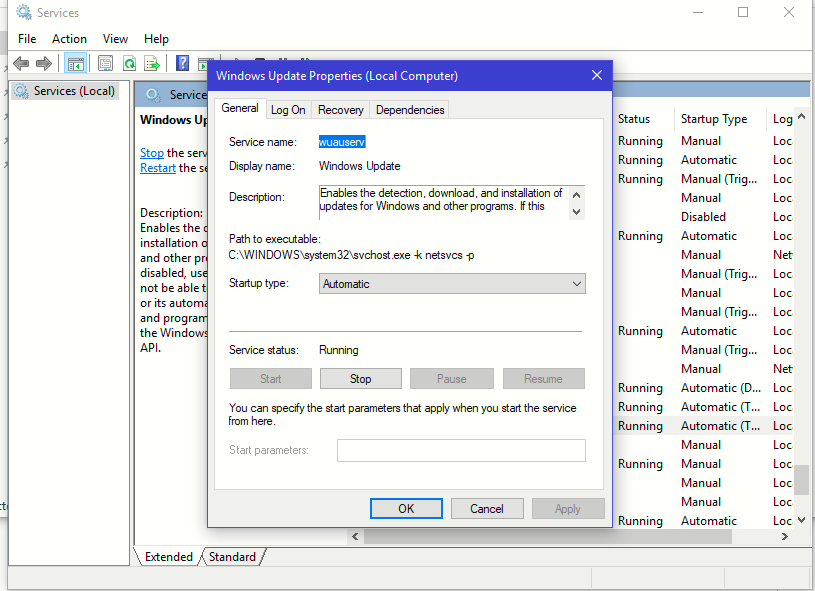Screen dimensions: 815x591
Task: Click in the Start parameters field
Action: [461, 451]
